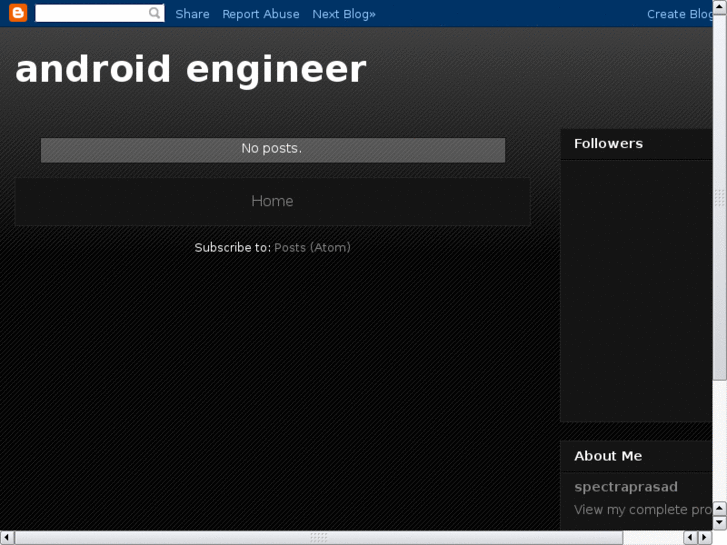The image size is (727, 545).
Task: Click the horizontal scrollbar thumb
Action: [319, 538]
